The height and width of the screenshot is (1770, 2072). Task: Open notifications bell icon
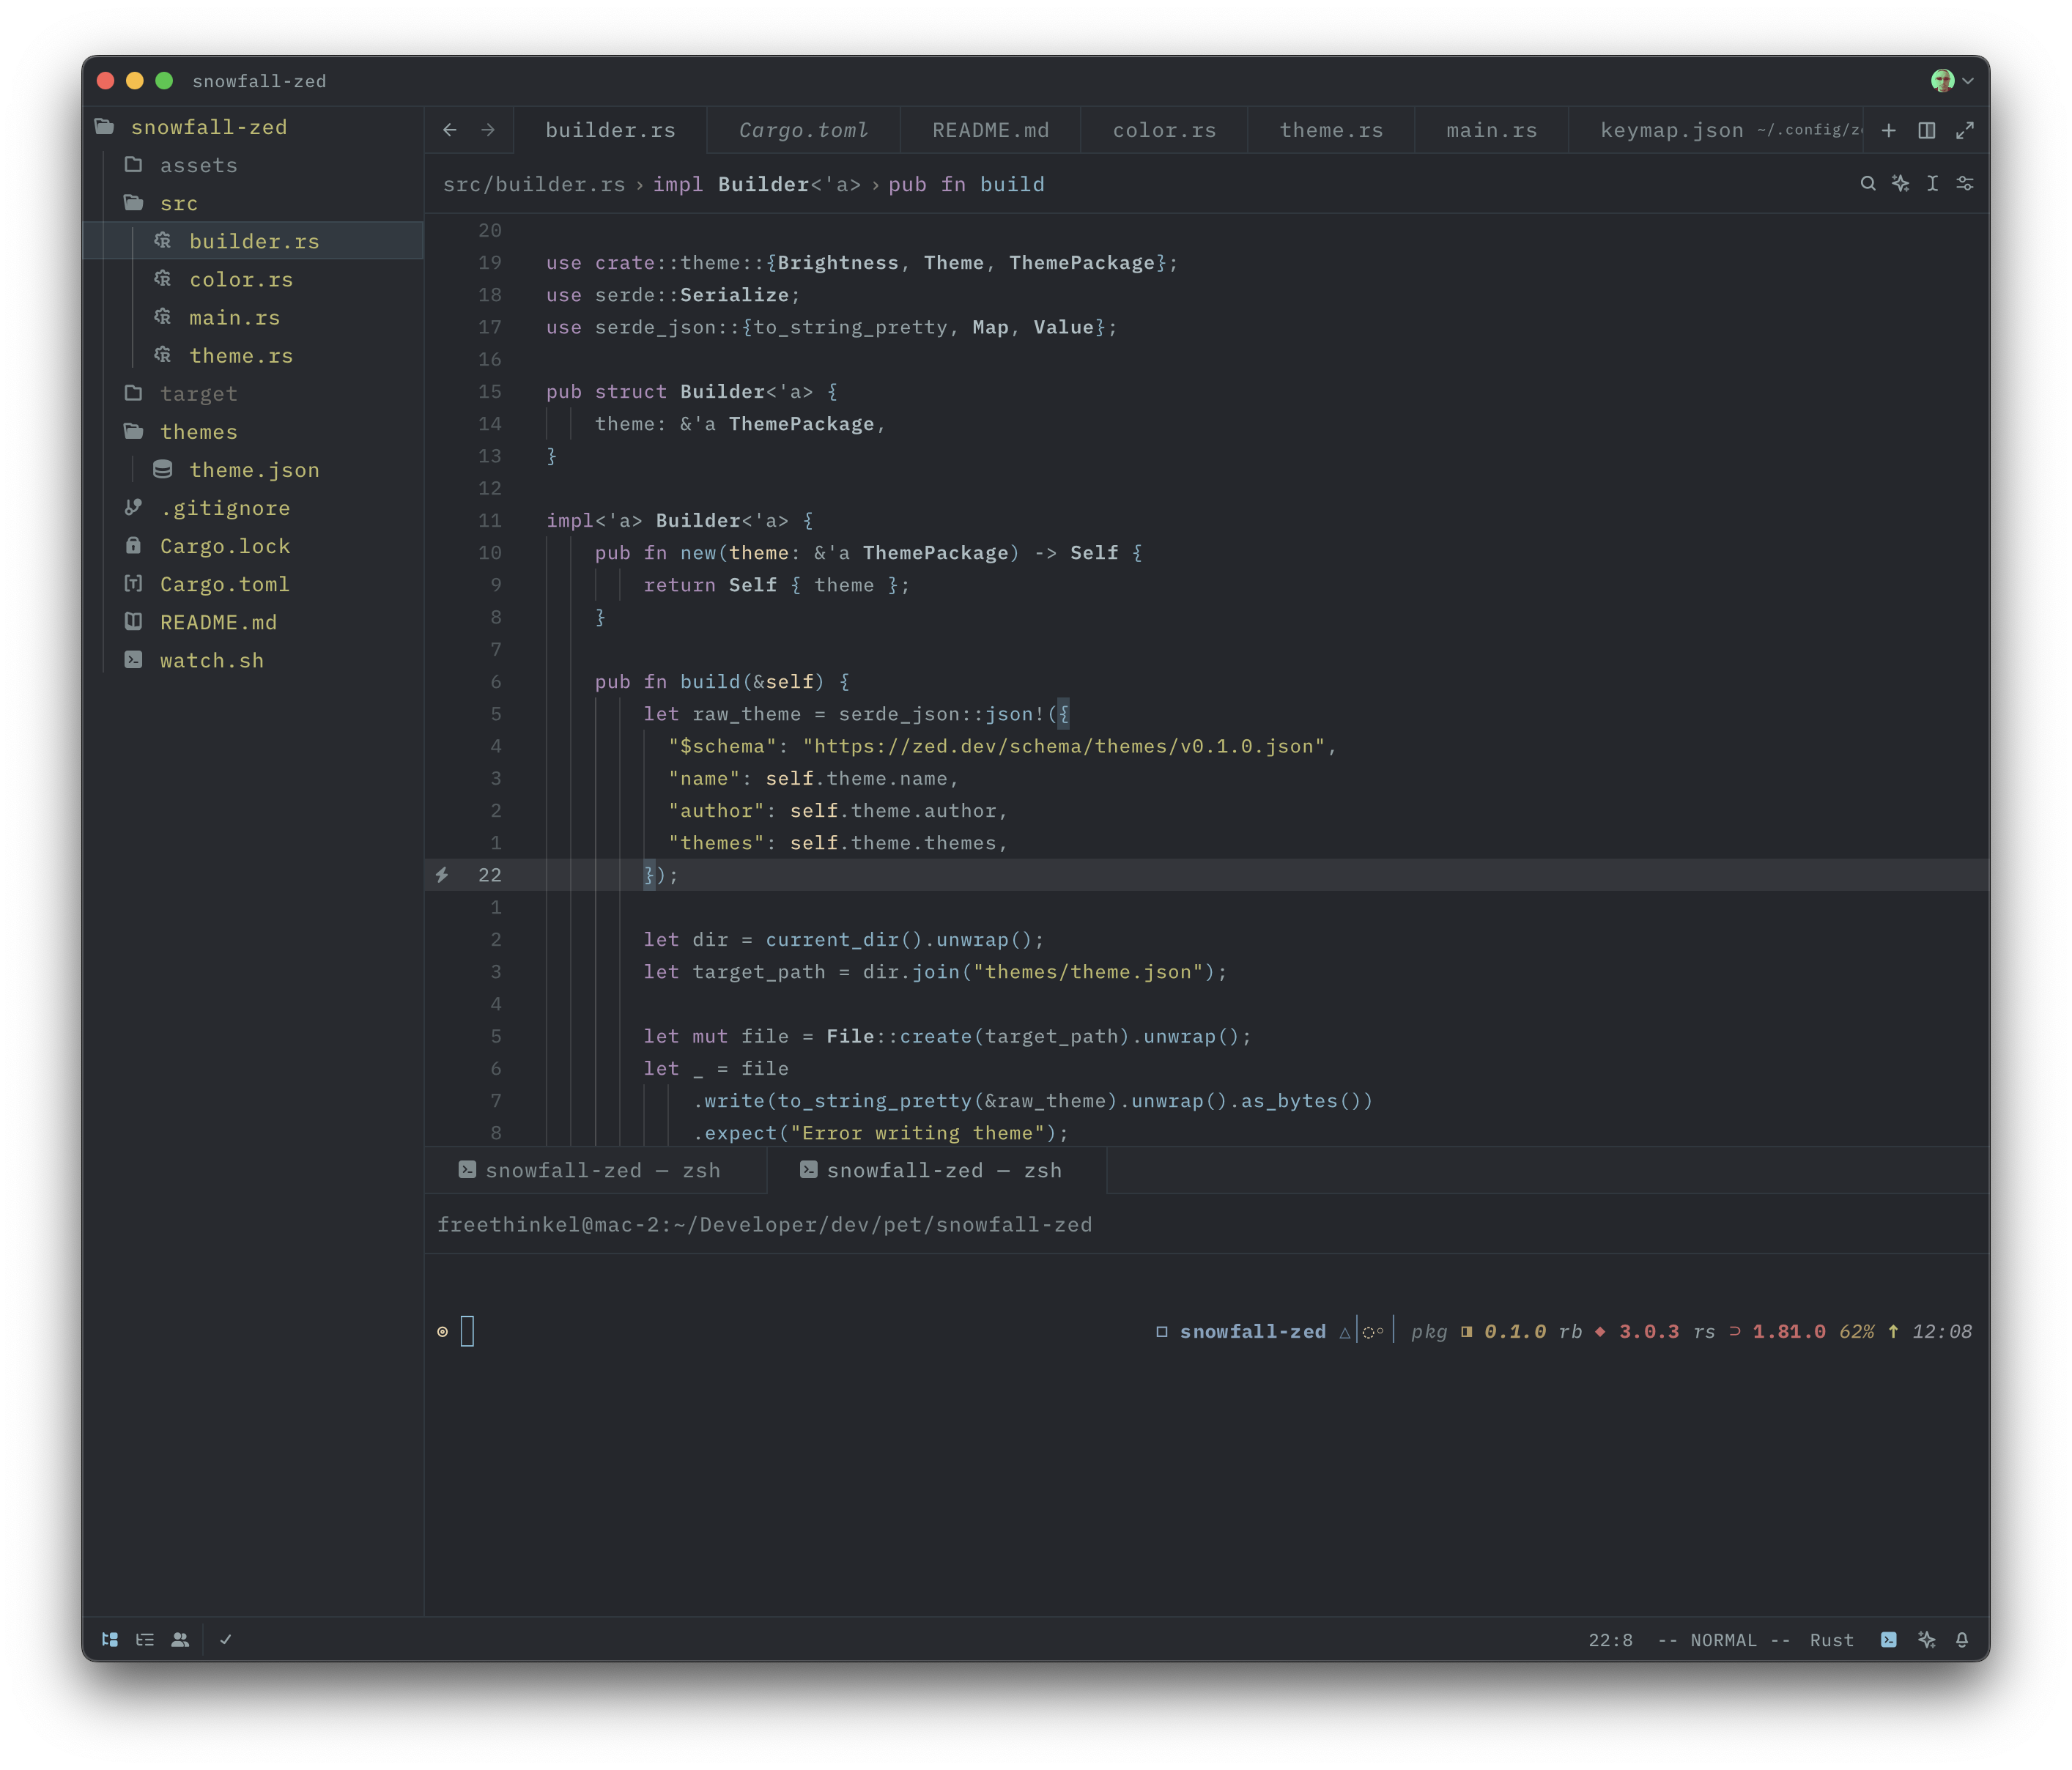pyautogui.click(x=1962, y=1640)
